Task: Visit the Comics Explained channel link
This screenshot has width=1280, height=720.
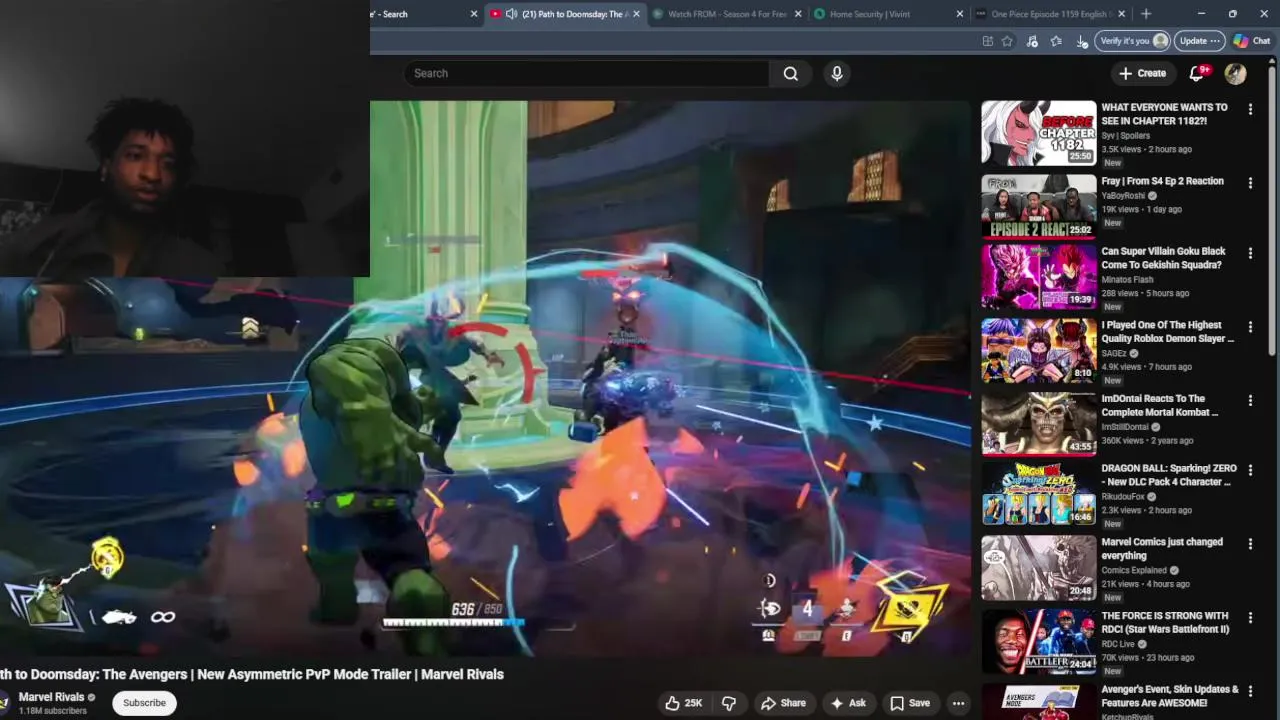Action: [x=1135, y=570]
